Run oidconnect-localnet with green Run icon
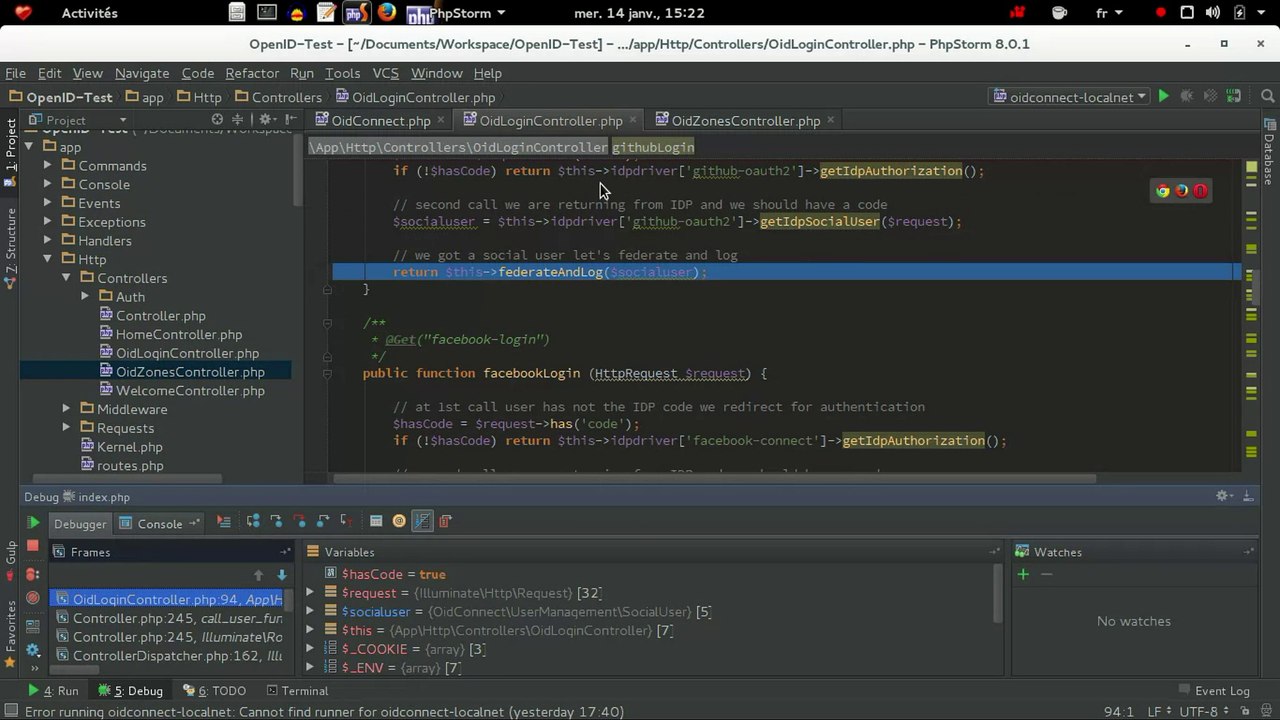 pos(1163,97)
